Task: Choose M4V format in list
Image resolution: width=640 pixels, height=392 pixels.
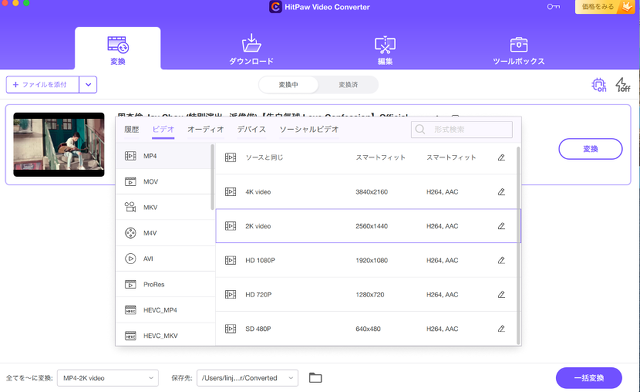Action: pos(165,233)
